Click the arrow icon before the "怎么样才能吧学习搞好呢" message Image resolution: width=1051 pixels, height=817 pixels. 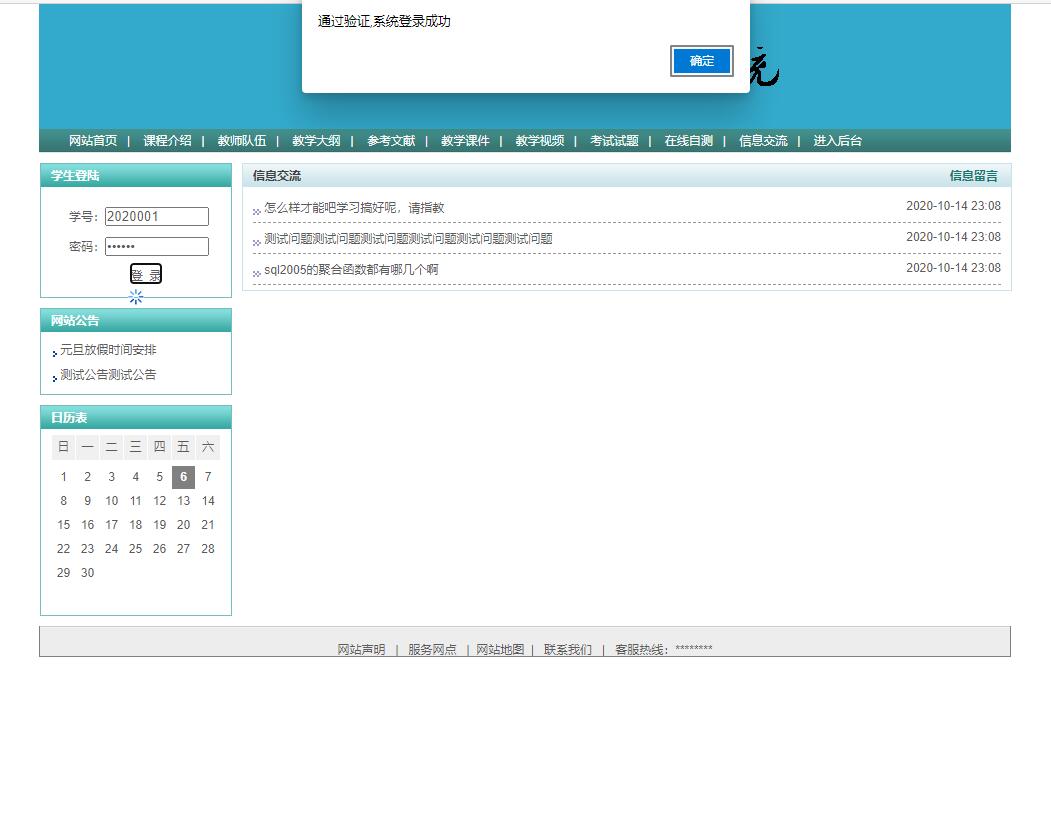[256, 209]
